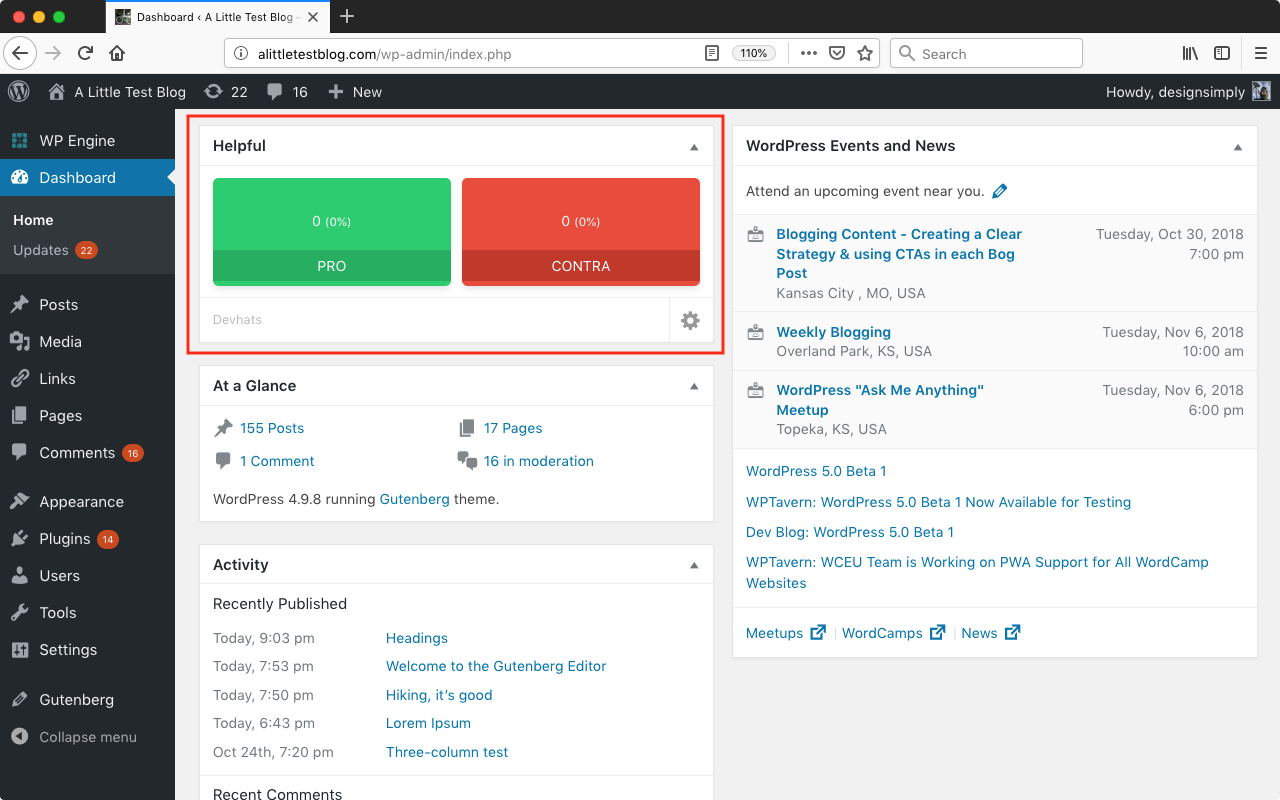Open WordPress 5.0 Beta 1 news link
Screen dimensions: 1280x800
[x=816, y=471]
